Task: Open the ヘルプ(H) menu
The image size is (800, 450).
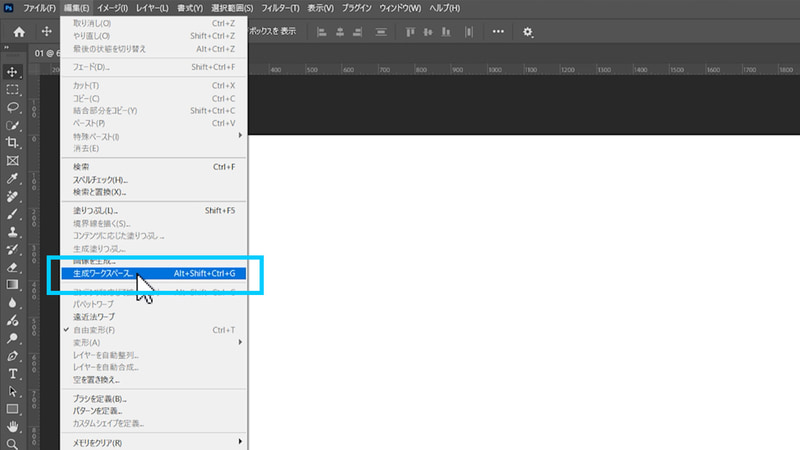Action: (x=444, y=8)
